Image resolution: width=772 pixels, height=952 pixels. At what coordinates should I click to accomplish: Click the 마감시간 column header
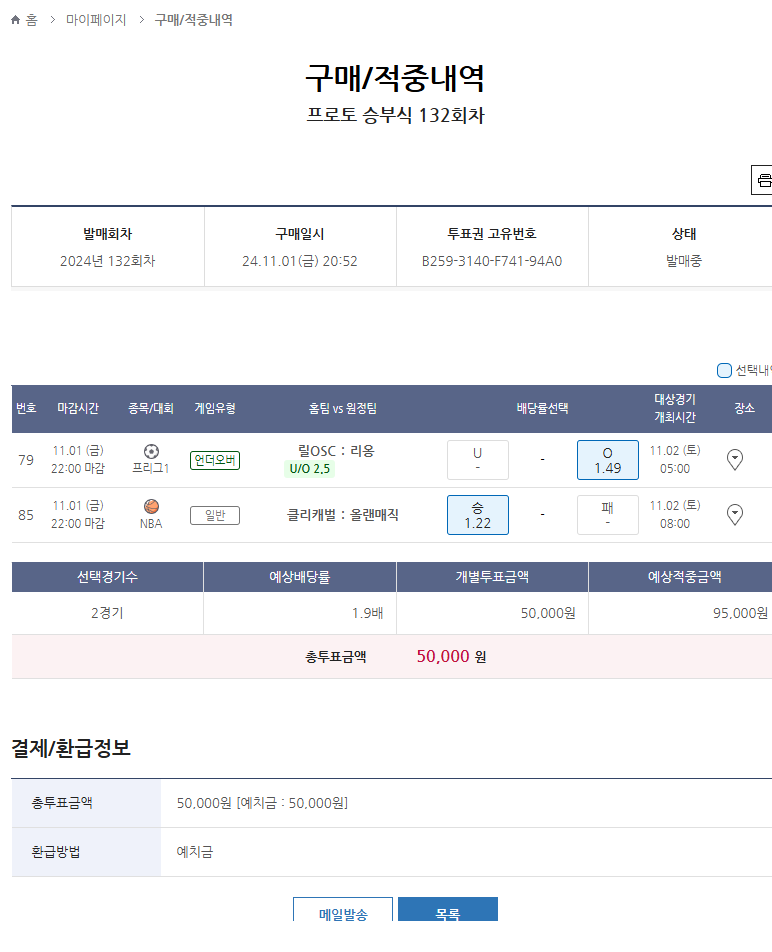[78, 408]
